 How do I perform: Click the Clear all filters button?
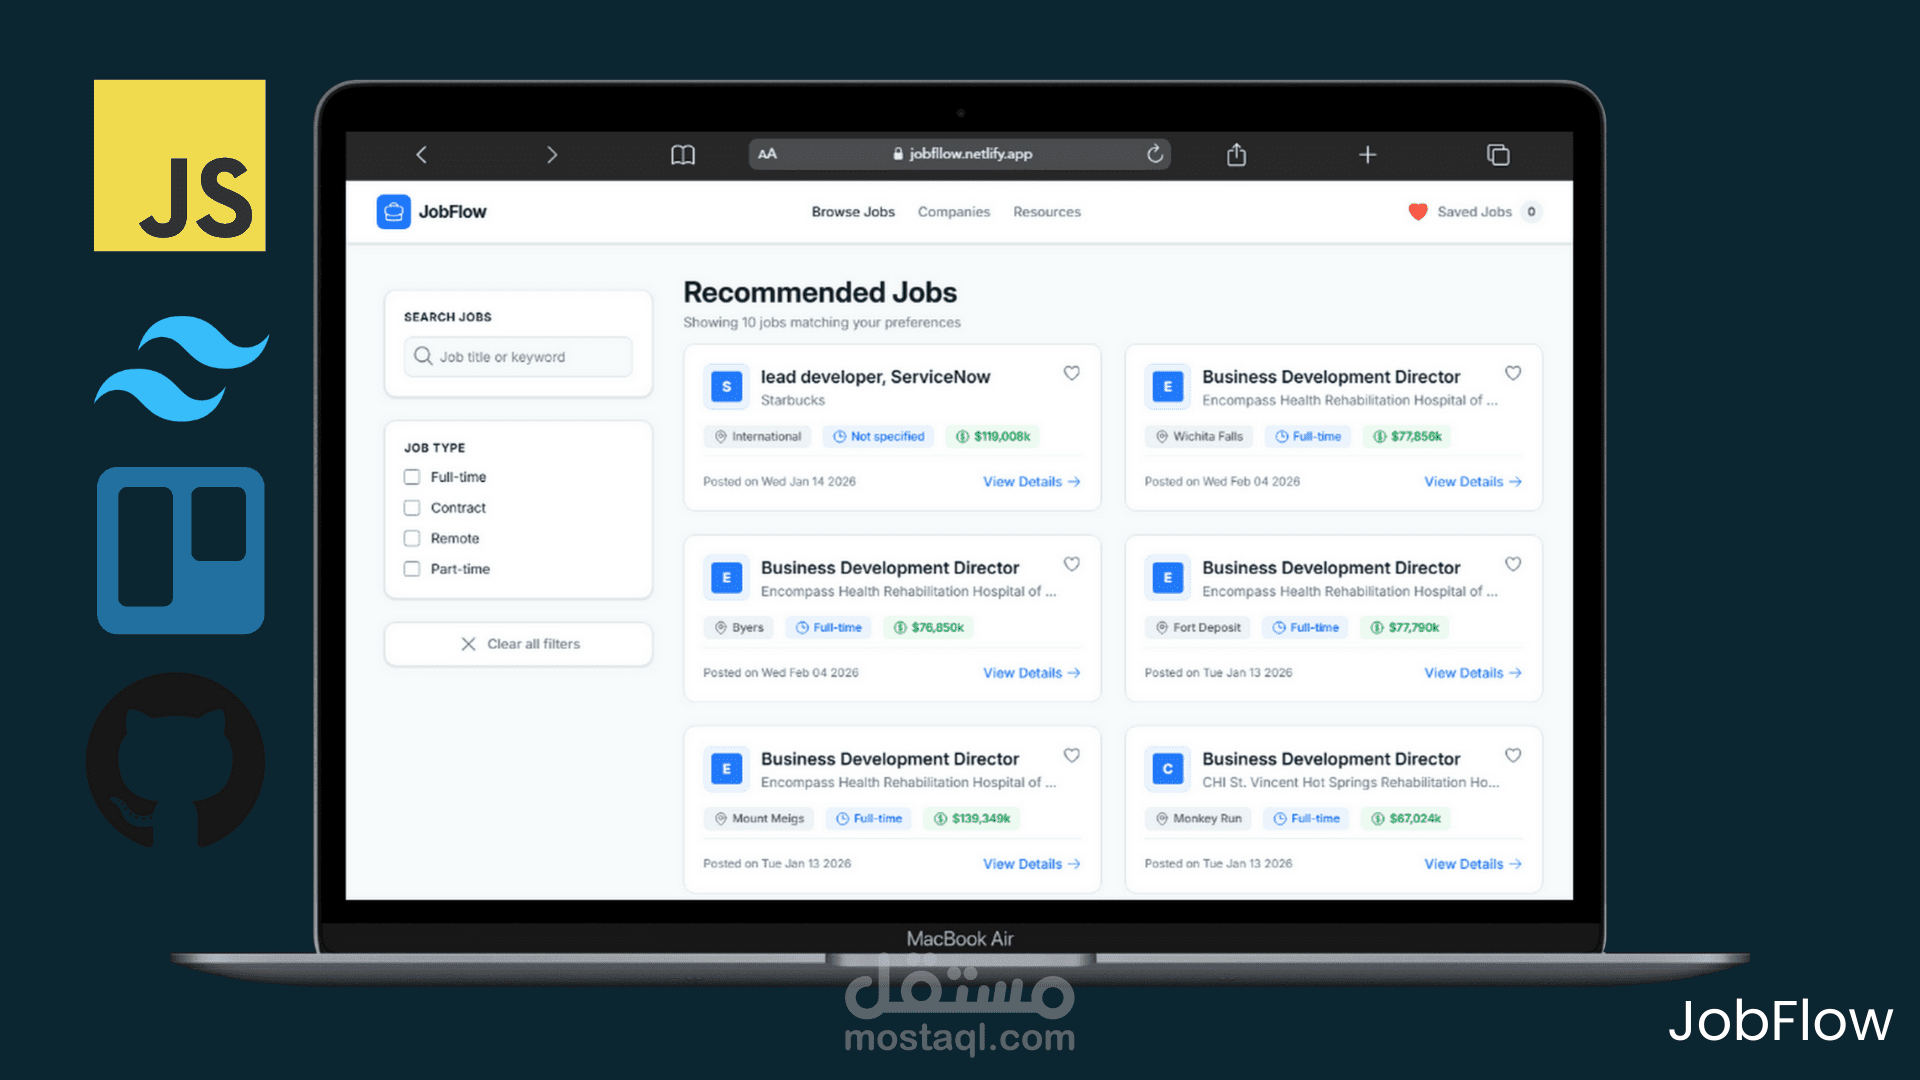pyautogui.click(x=519, y=644)
